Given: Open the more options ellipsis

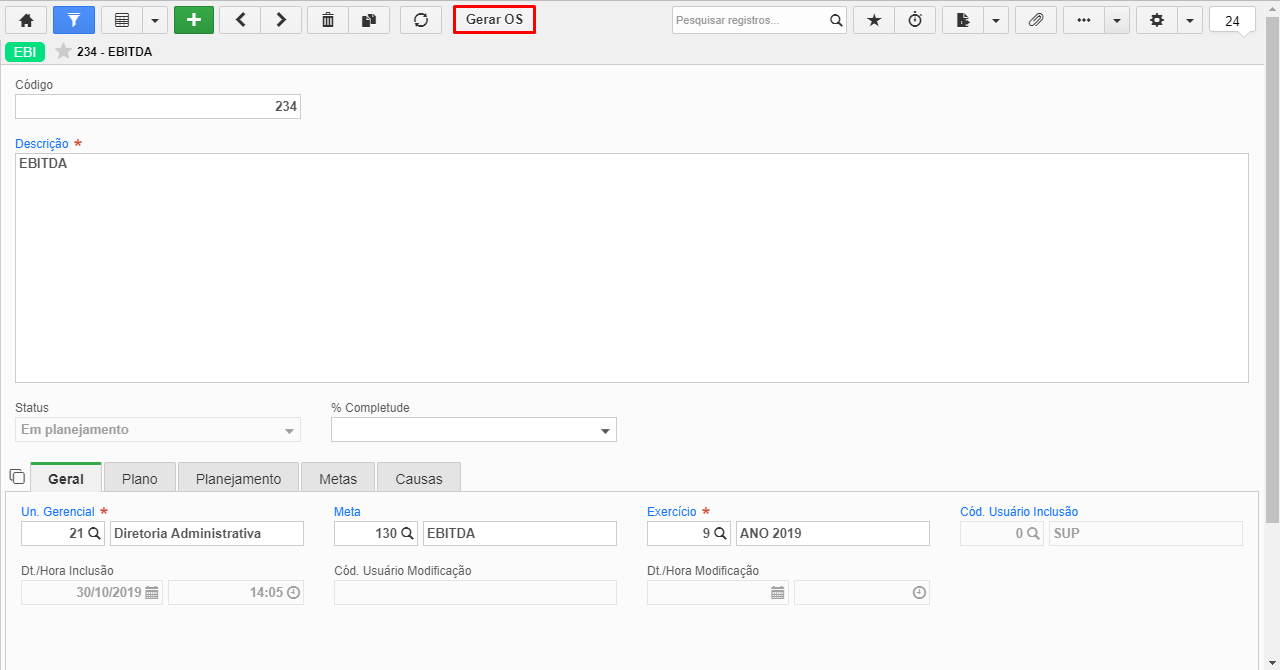Looking at the screenshot, I should (x=1084, y=20).
